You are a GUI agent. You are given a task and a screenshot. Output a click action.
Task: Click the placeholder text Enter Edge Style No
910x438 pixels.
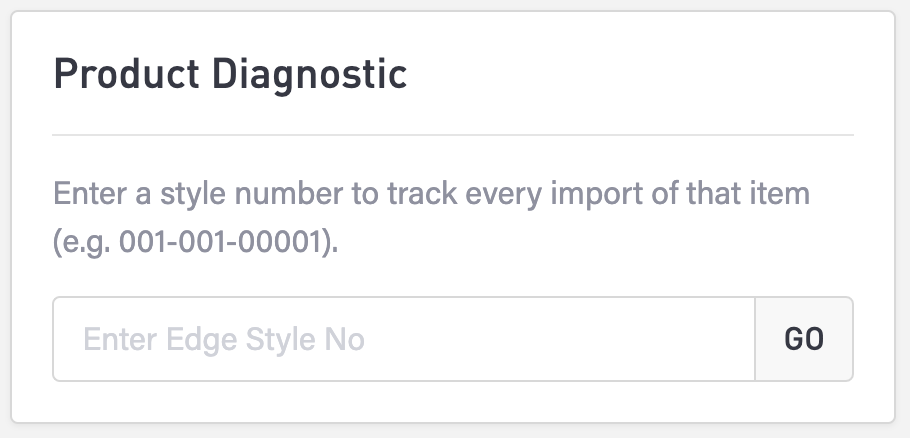[x=224, y=340]
